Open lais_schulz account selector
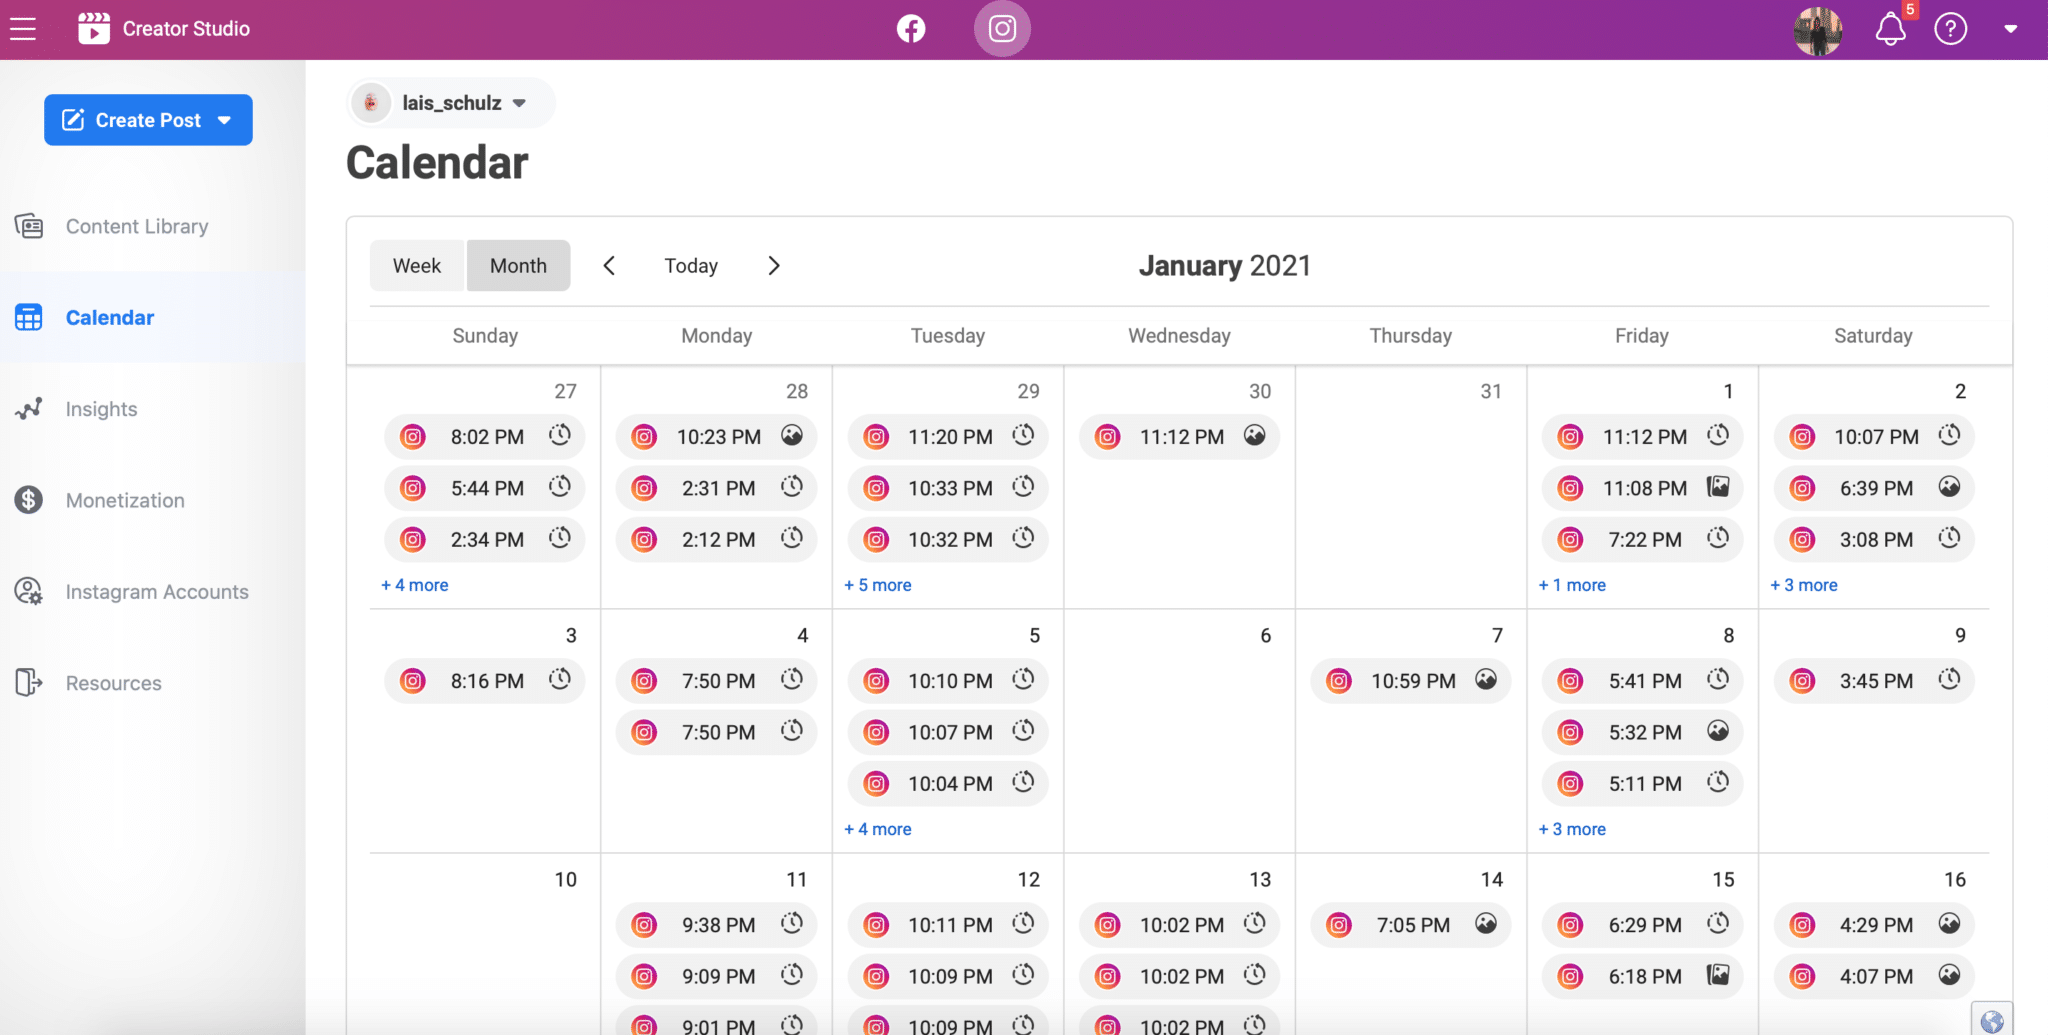The width and height of the screenshot is (2048, 1035). [450, 103]
